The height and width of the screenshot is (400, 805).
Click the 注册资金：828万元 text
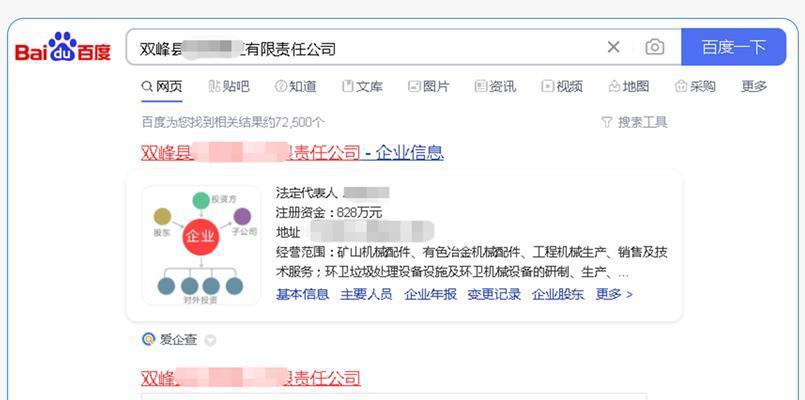pyautogui.click(x=329, y=212)
